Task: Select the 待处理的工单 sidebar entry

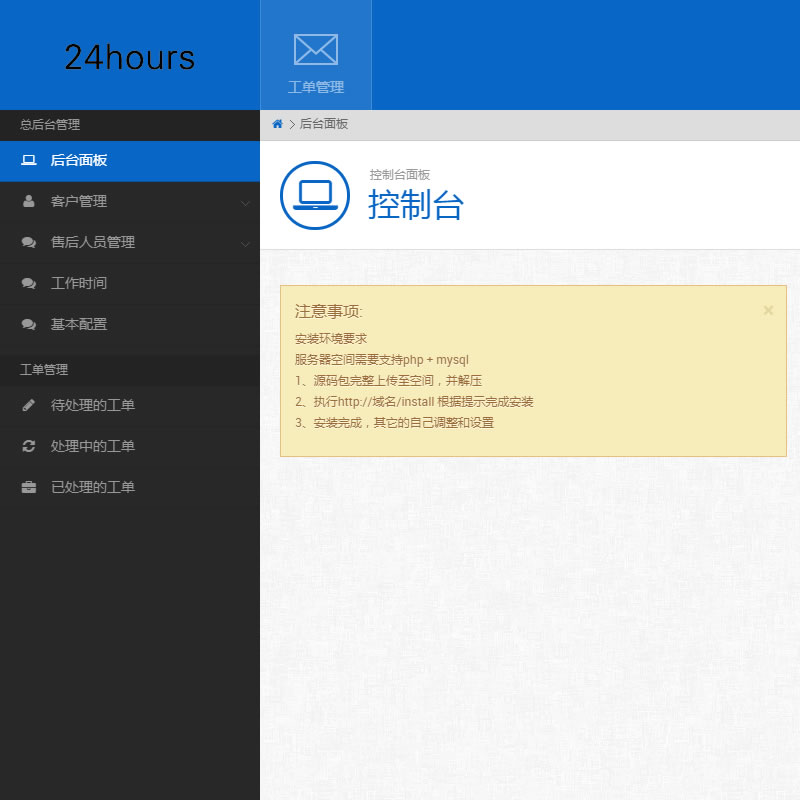Action: [x=92, y=405]
